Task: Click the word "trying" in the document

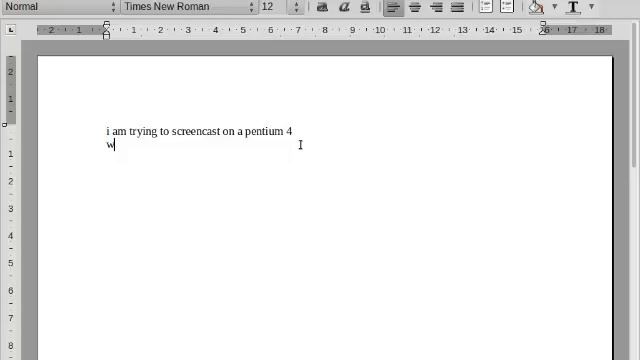Action: pos(143,132)
